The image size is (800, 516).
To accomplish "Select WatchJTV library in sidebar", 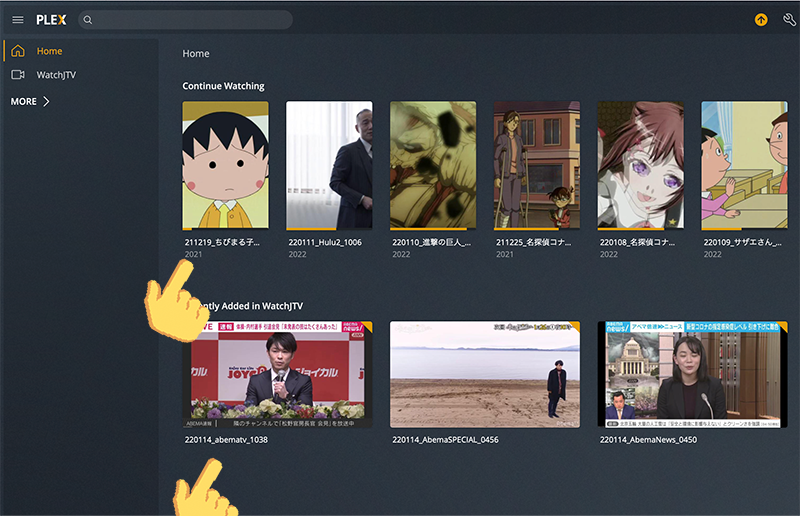I will coord(56,75).
